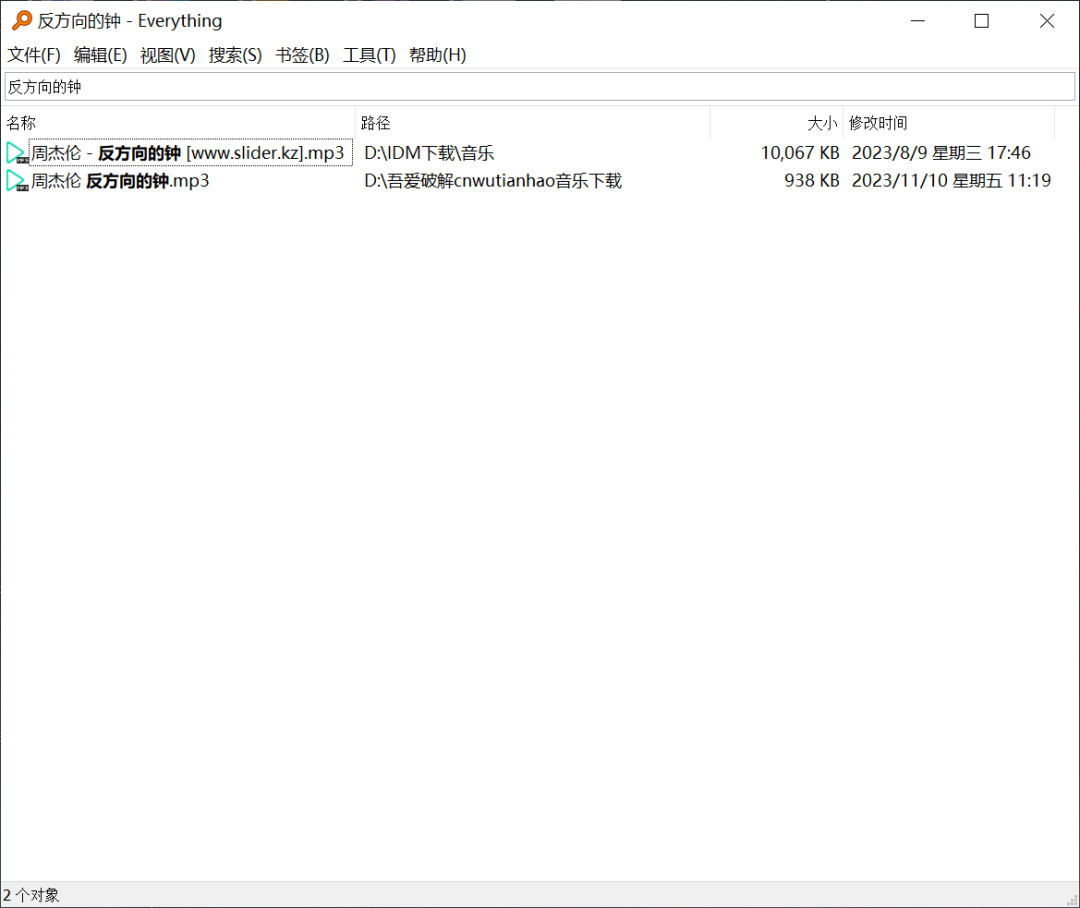This screenshot has width=1080, height=908.
Task: Sort results by 名称 column header
Action: coord(178,123)
